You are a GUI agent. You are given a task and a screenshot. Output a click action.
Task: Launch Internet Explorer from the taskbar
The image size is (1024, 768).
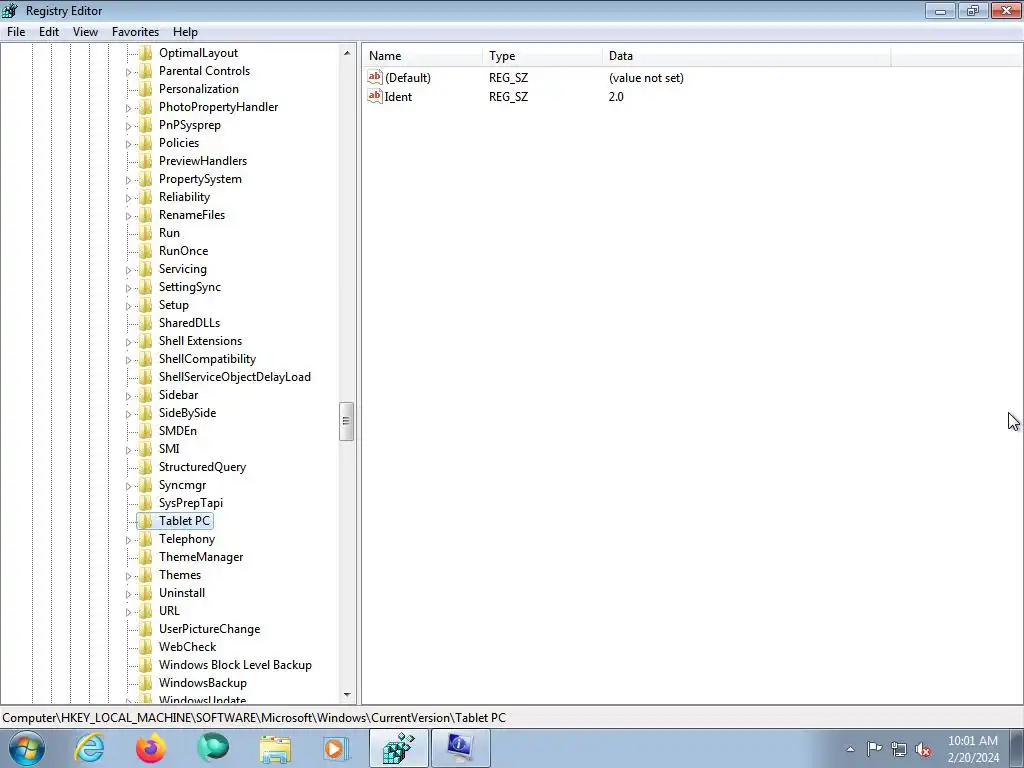(x=89, y=748)
